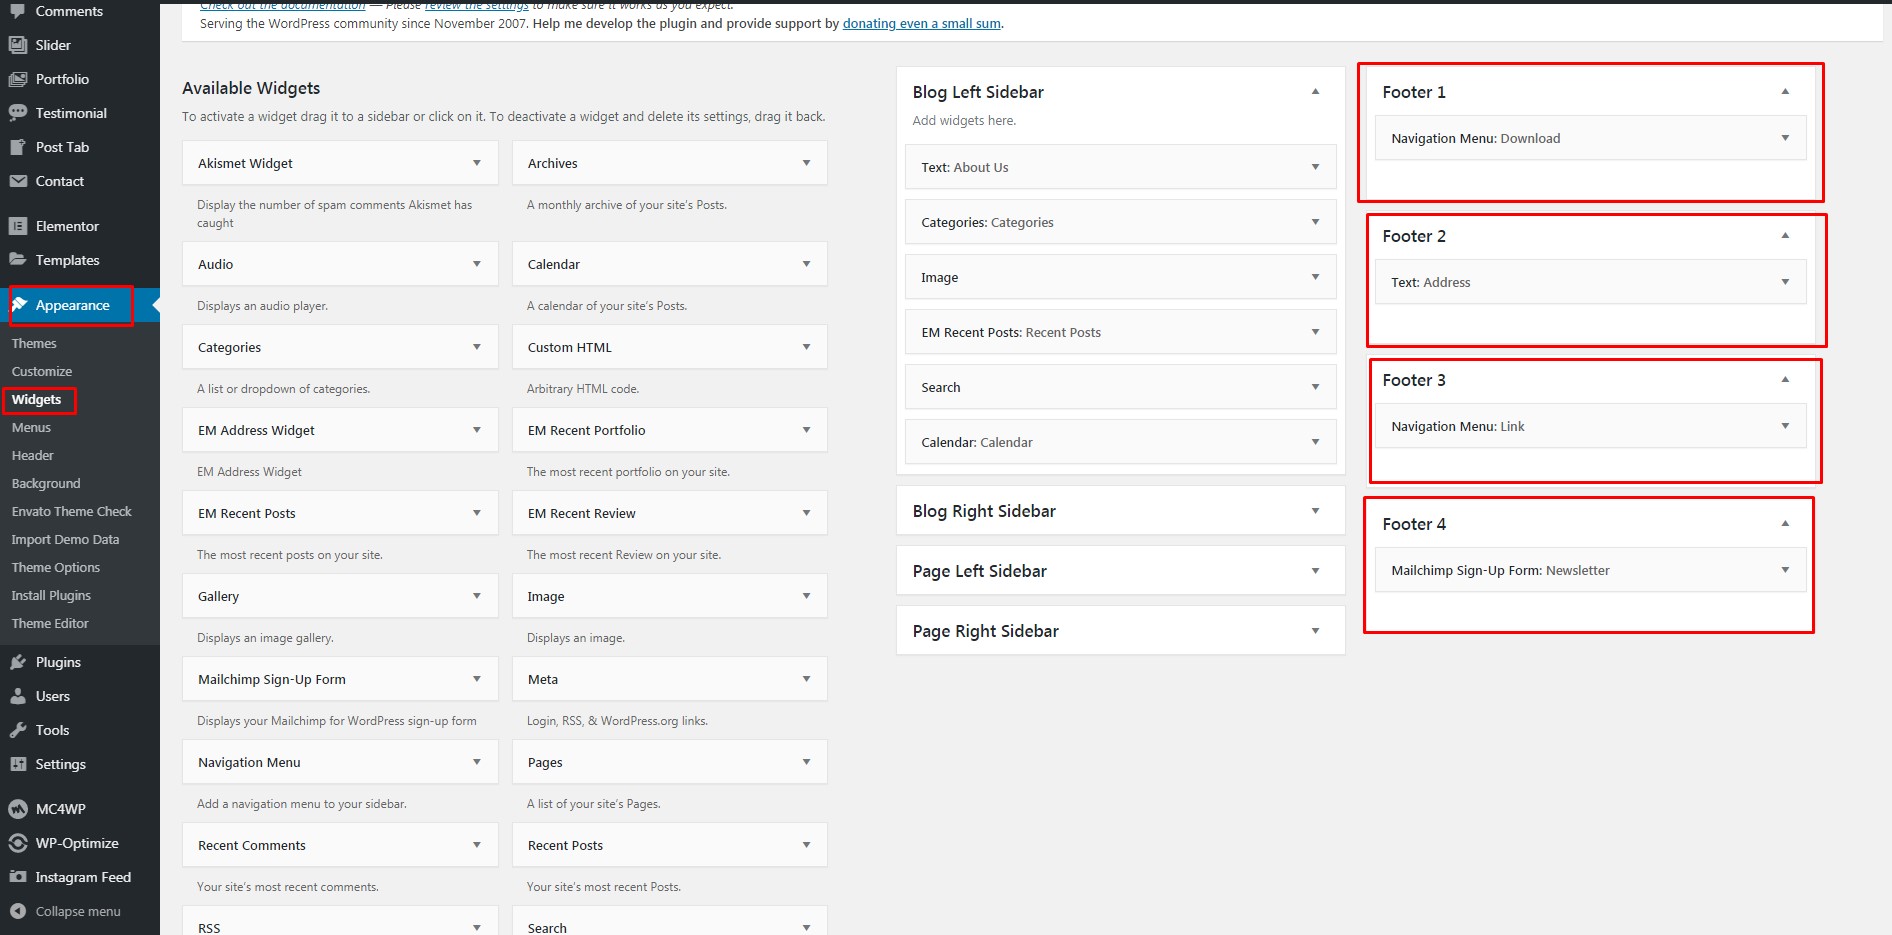
Task: Click the Testimonial speech bubble icon
Action: (18, 113)
